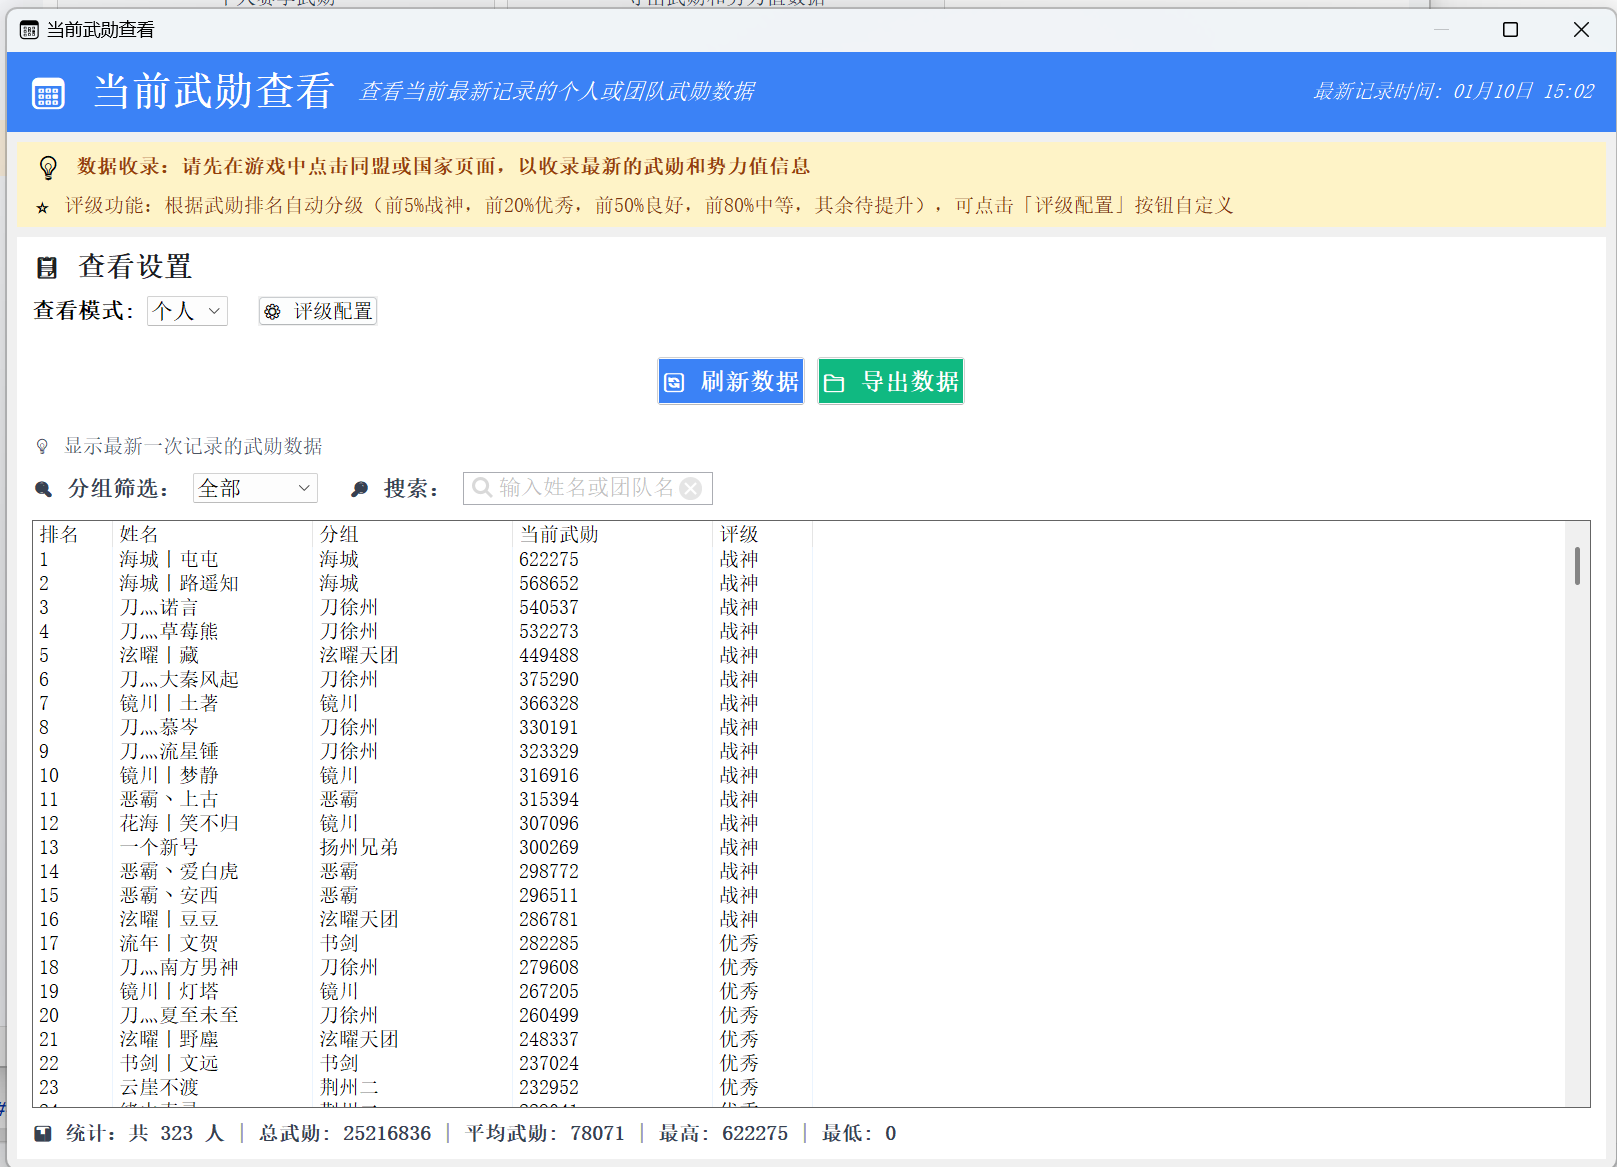
Task: Select the name 流年丨文贺
Action: 169,943
